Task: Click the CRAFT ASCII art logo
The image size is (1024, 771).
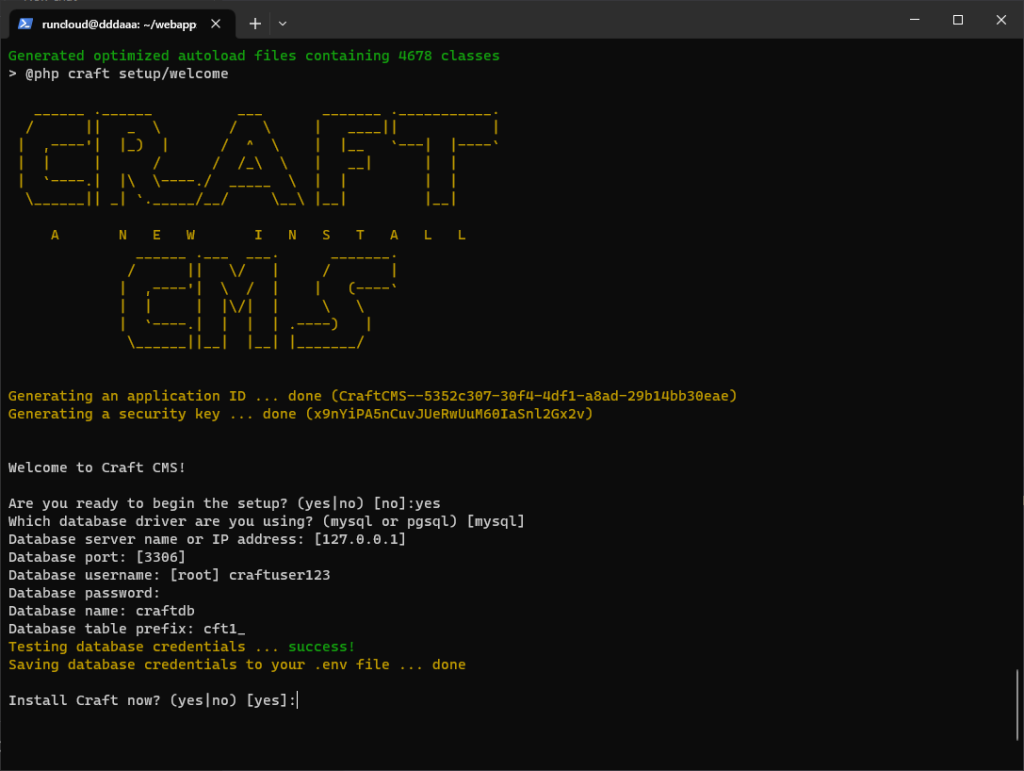Action: tap(259, 159)
